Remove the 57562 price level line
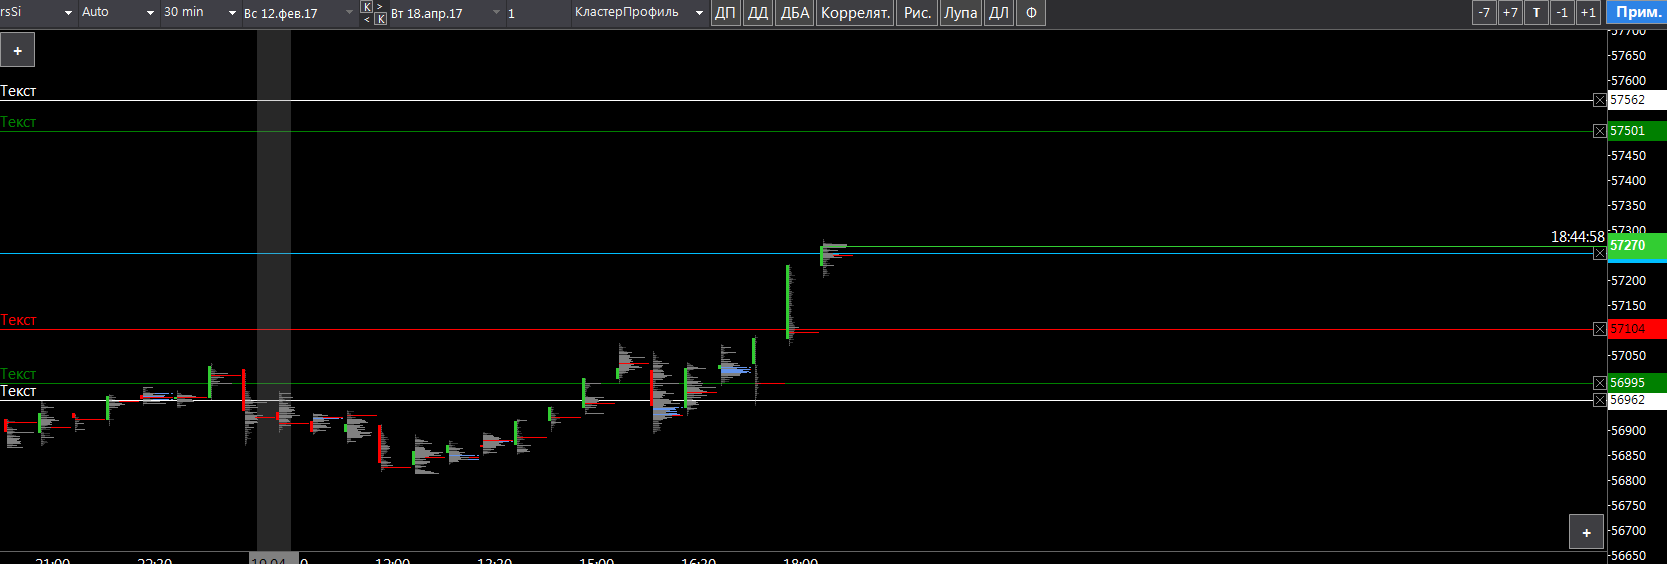 [x=1599, y=100]
